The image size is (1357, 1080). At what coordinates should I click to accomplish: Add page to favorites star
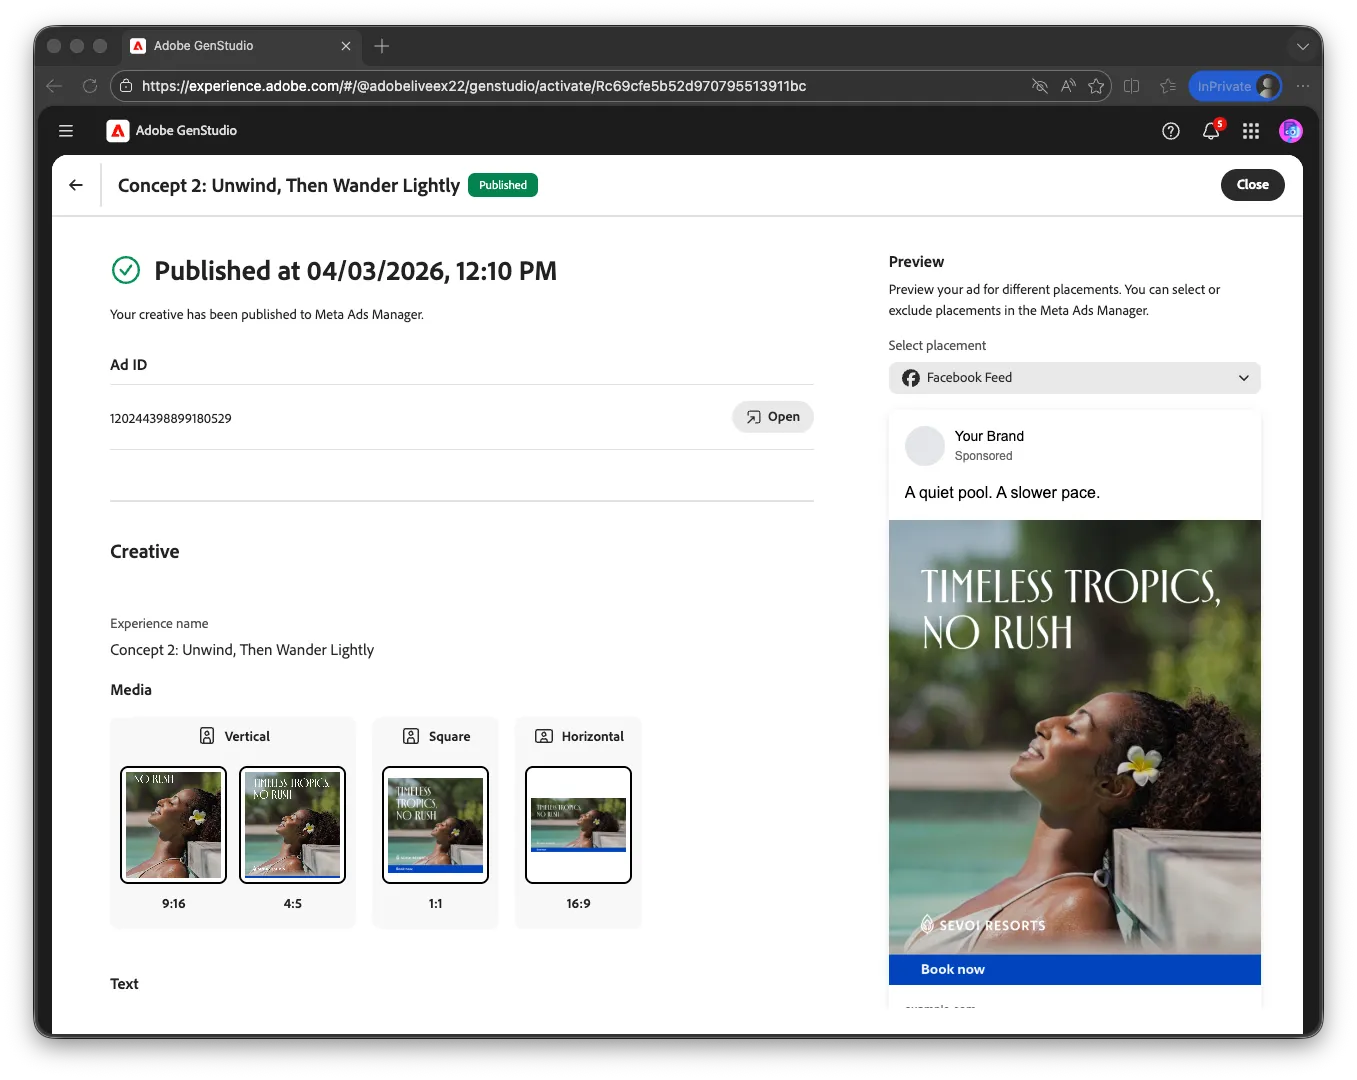[x=1096, y=86]
